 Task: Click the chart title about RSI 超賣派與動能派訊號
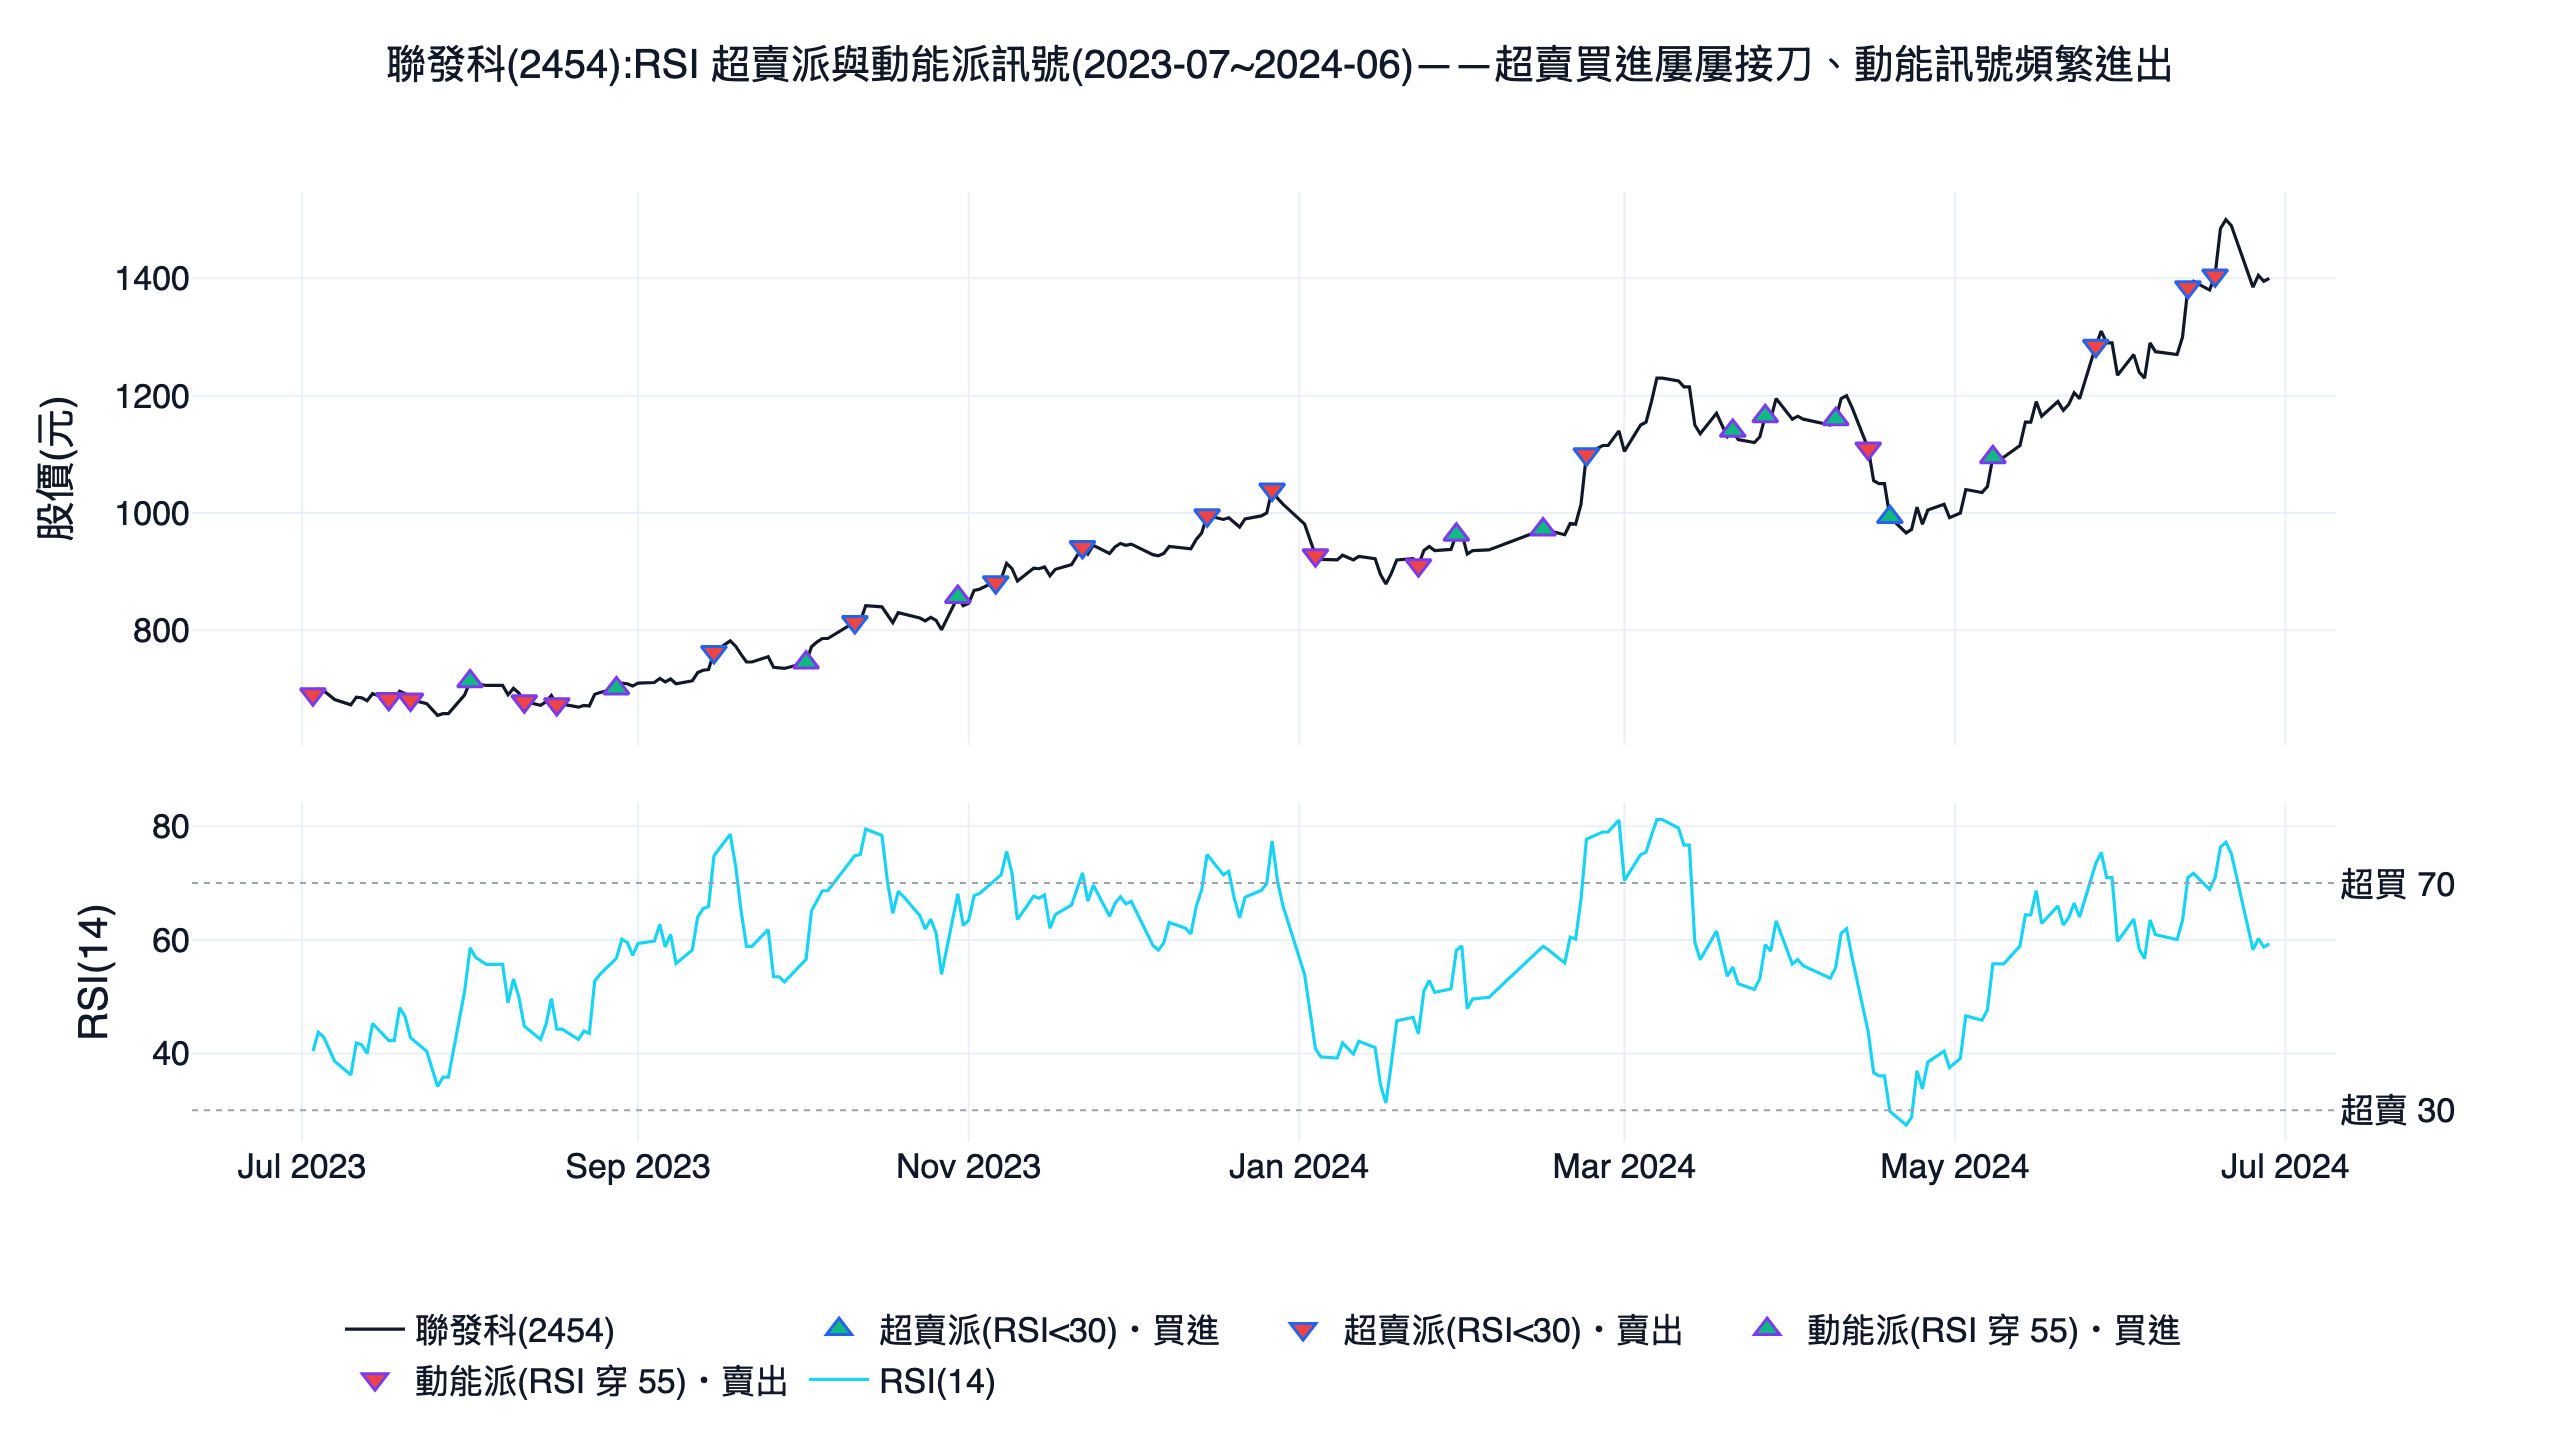point(1279,65)
